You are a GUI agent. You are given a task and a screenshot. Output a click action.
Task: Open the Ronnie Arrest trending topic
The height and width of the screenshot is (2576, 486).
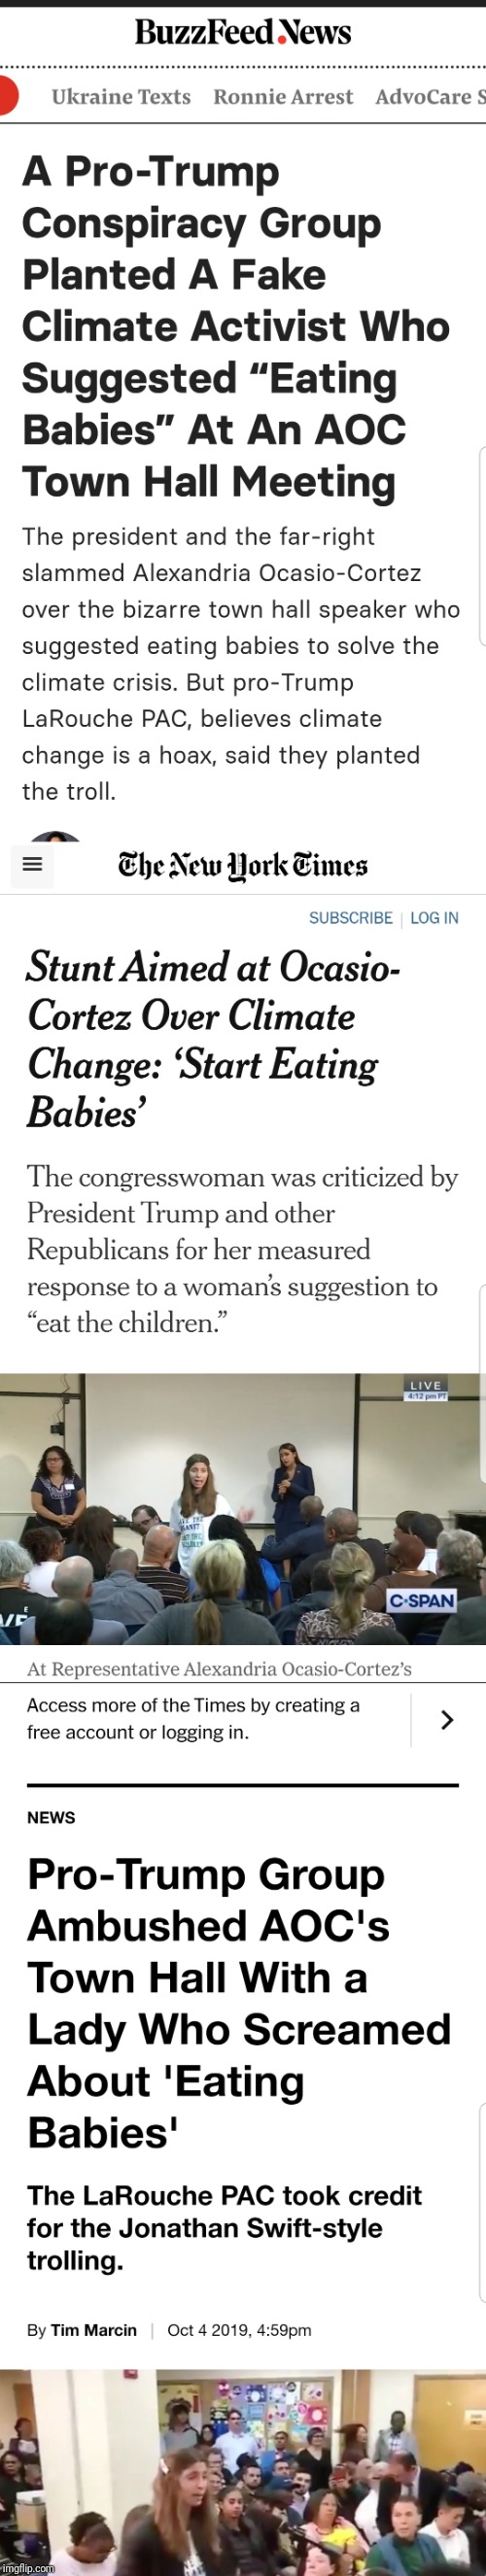coord(283,97)
